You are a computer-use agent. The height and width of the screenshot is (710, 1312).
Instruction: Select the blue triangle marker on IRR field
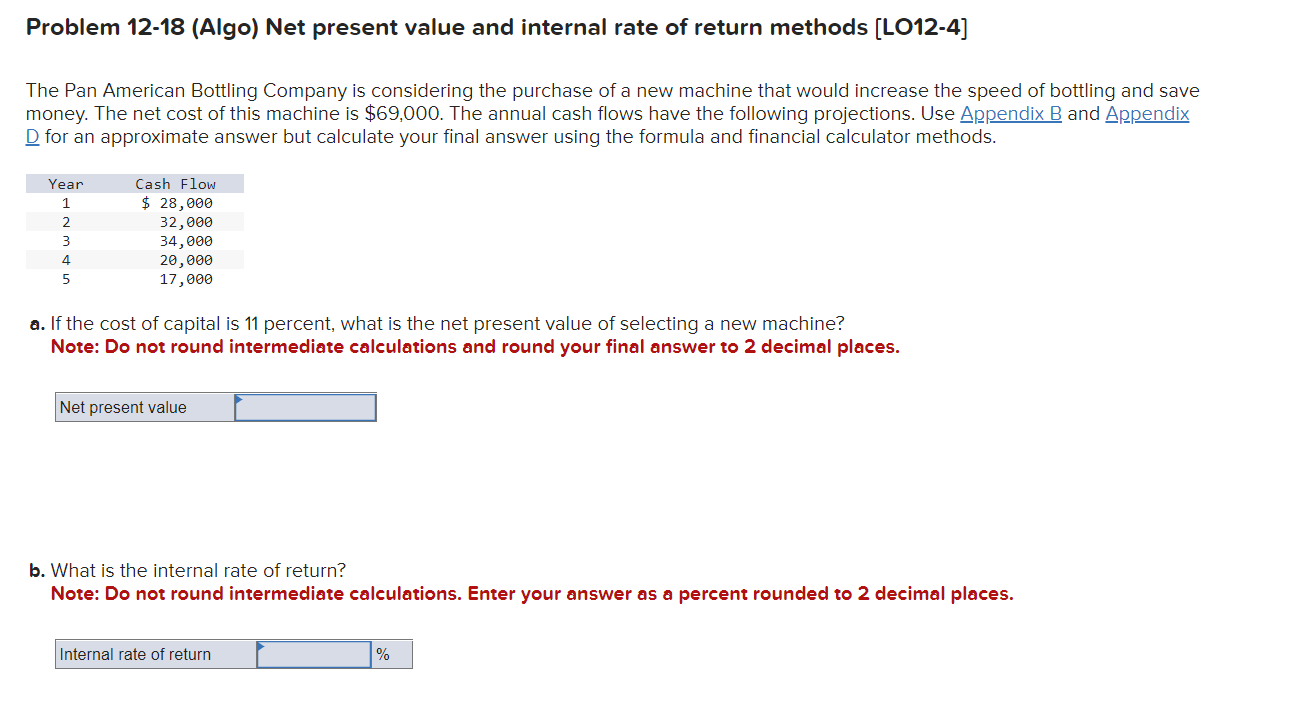coord(262,648)
